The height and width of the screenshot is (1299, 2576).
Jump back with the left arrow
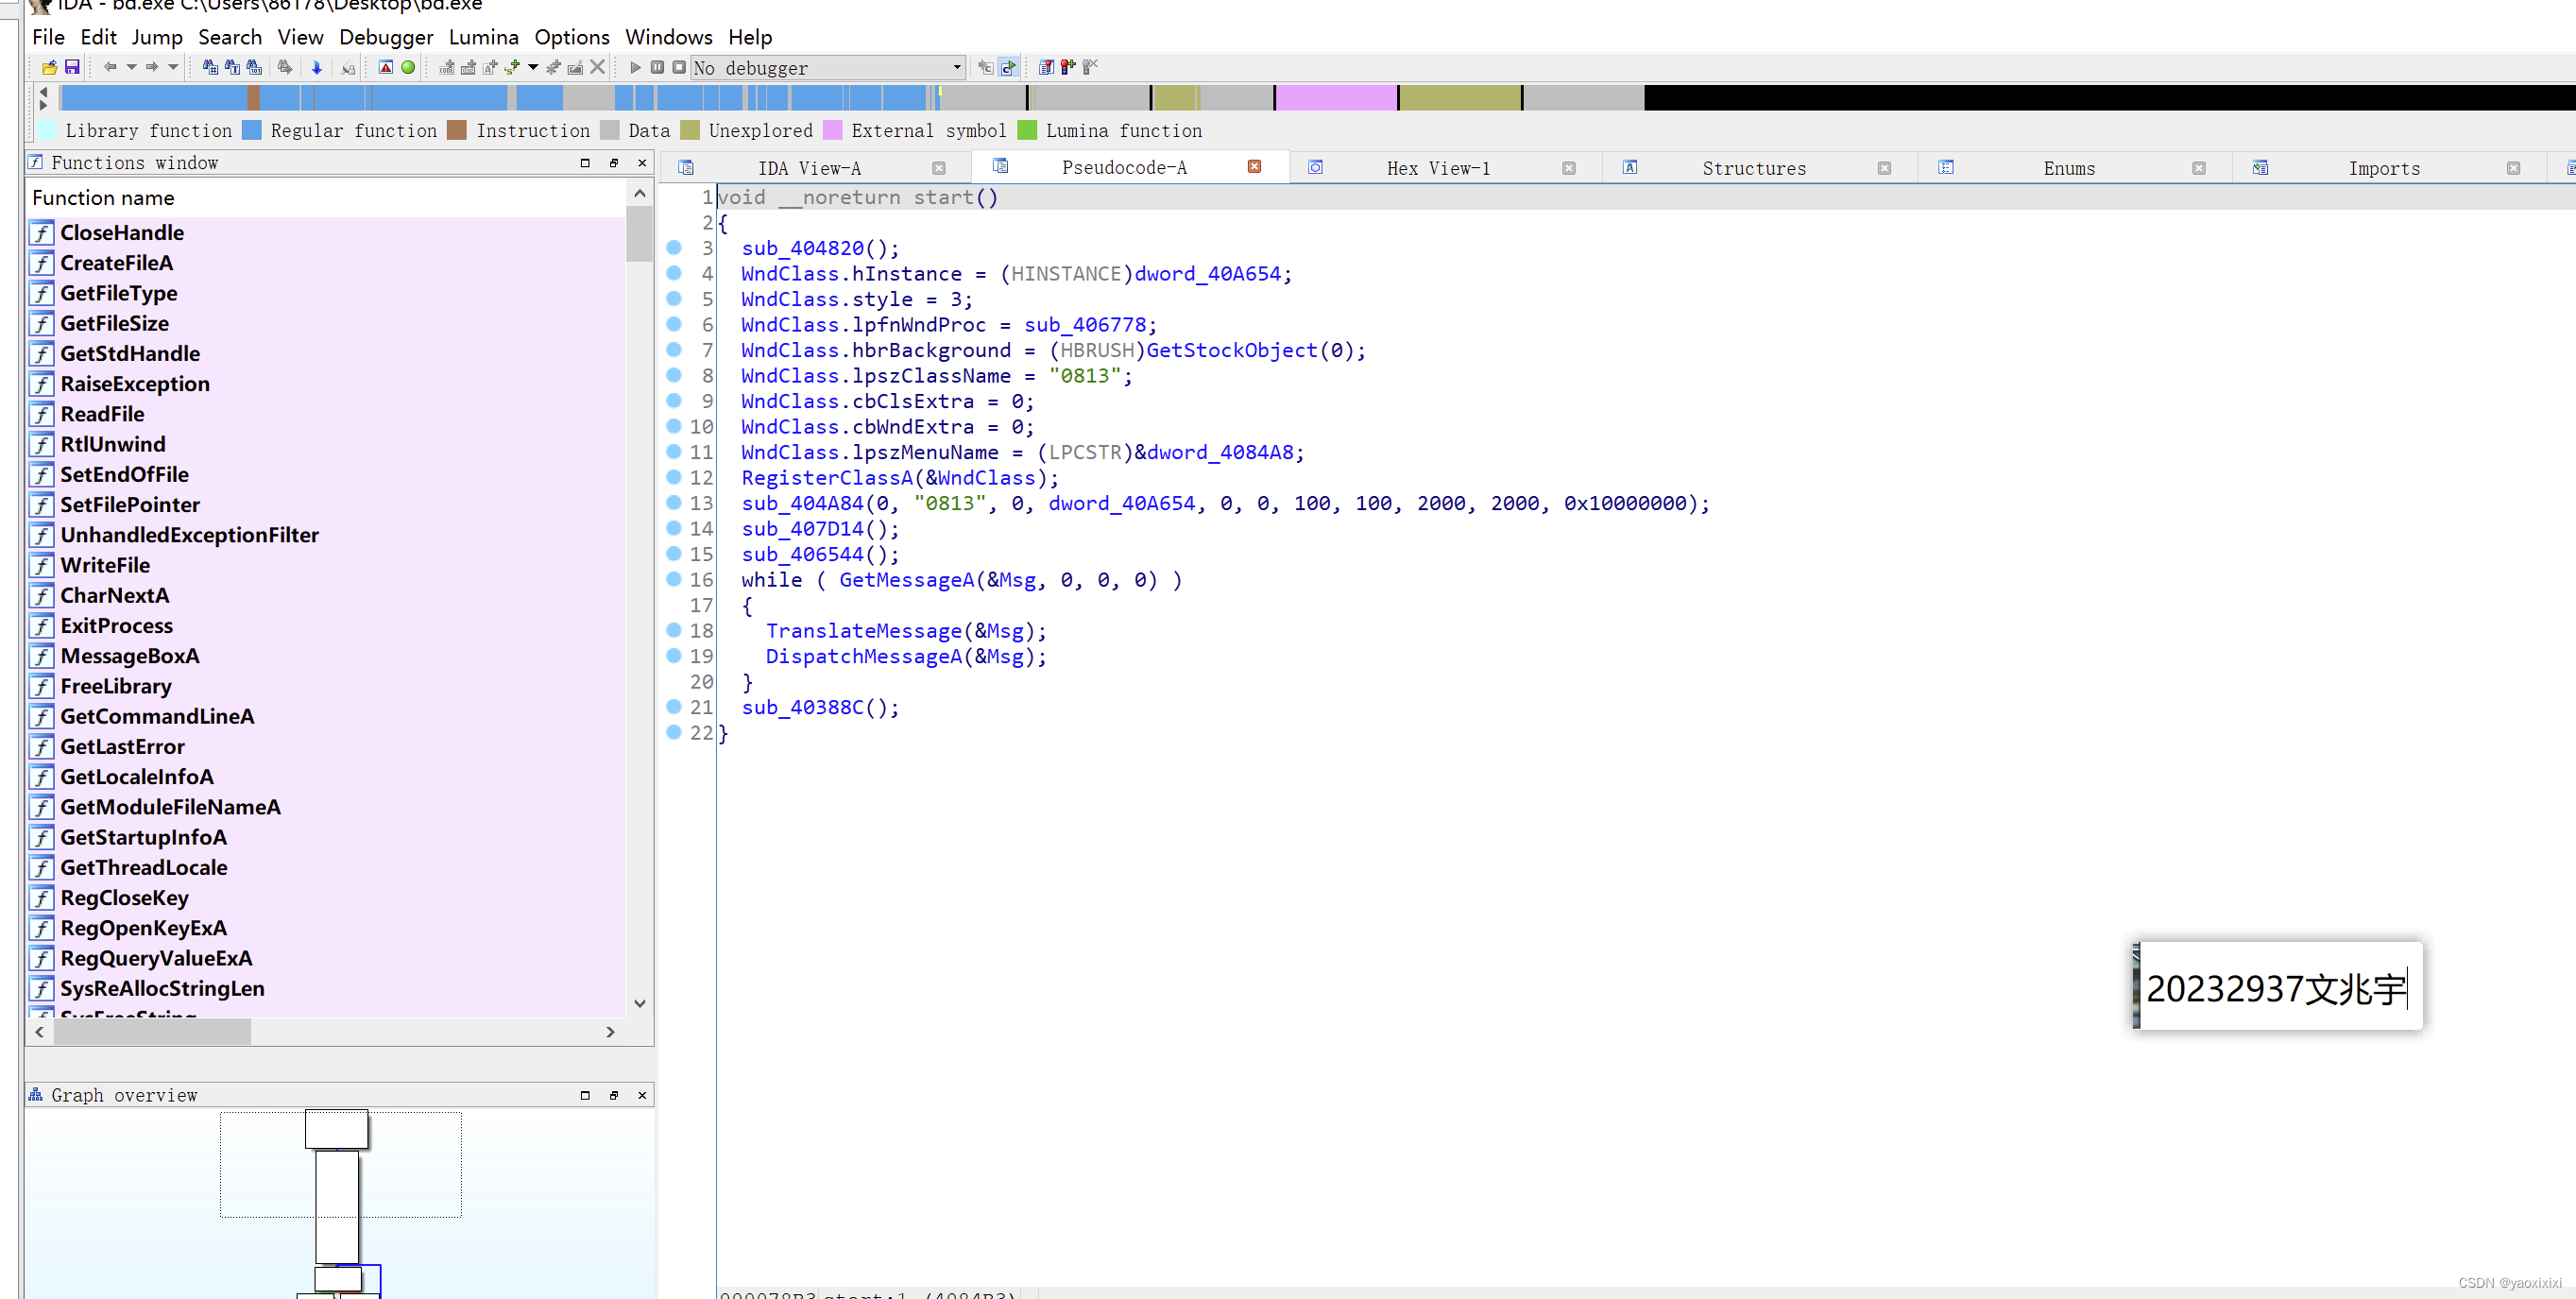pos(110,67)
